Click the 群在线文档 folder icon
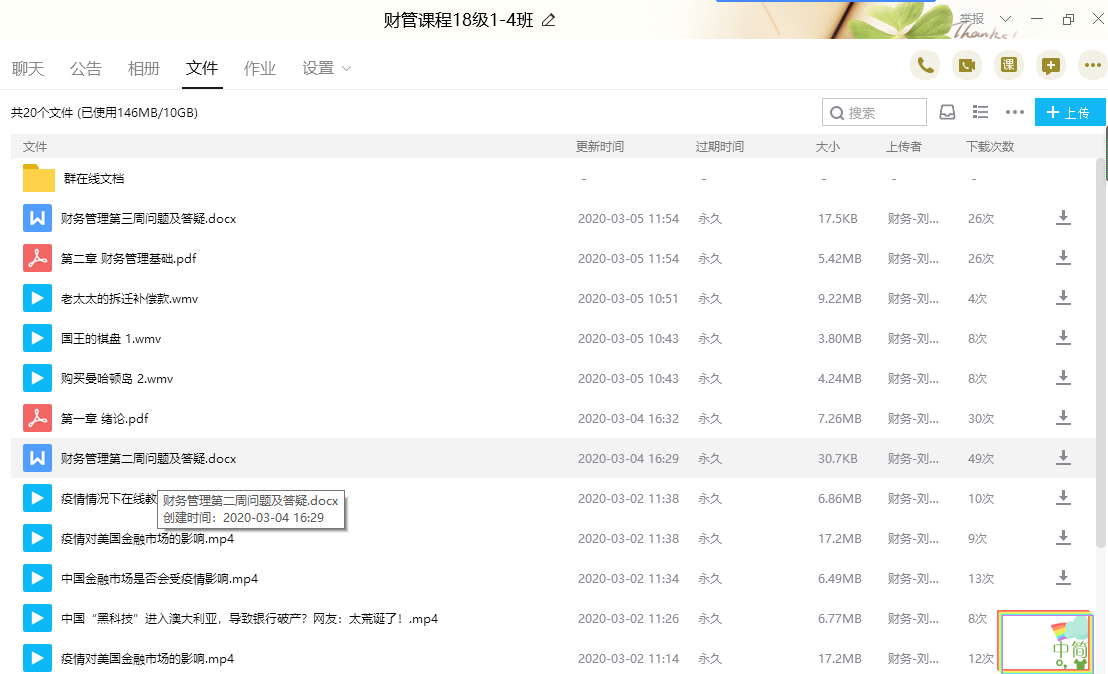 [x=38, y=178]
